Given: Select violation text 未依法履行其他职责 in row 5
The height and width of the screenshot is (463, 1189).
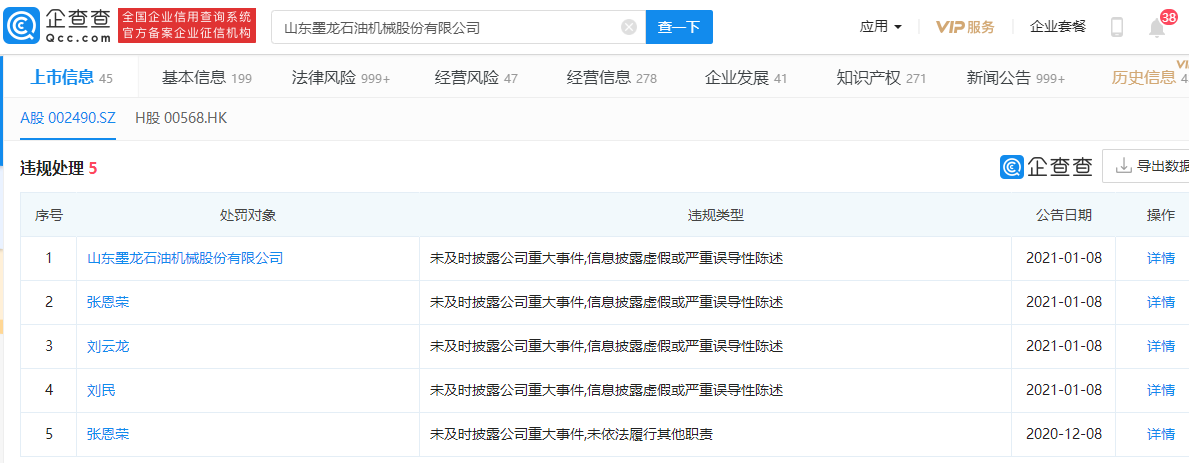Looking at the screenshot, I should [x=650, y=434].
